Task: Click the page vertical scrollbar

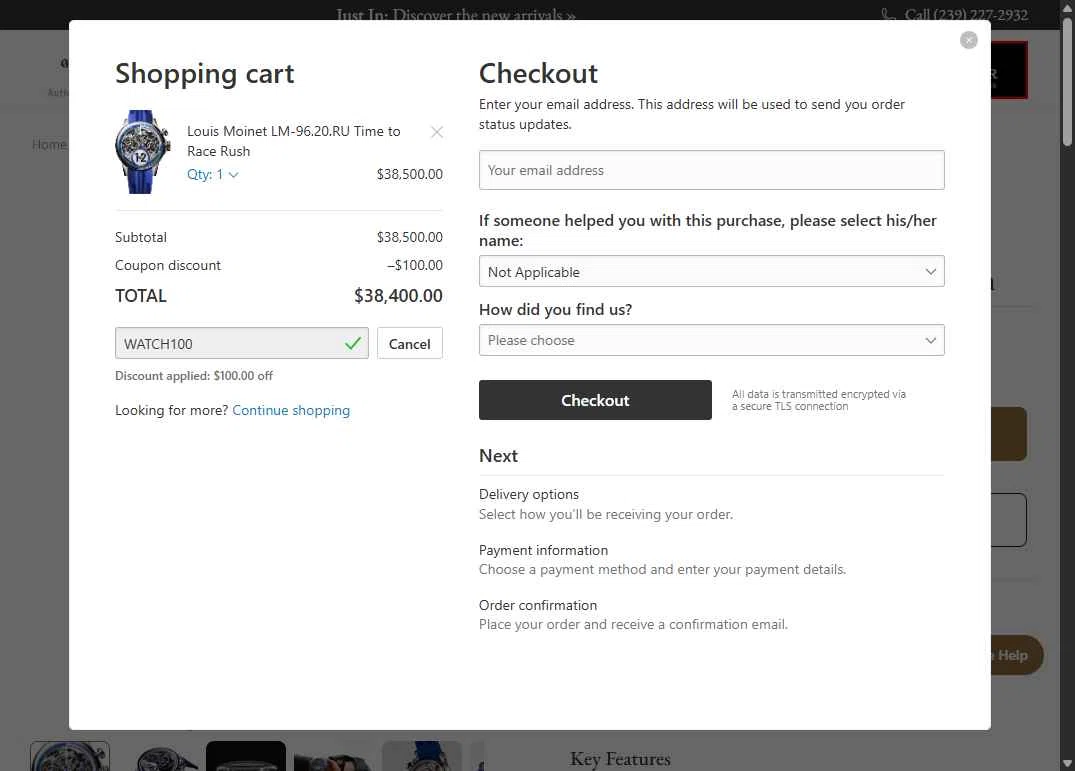Action: 1067,82
